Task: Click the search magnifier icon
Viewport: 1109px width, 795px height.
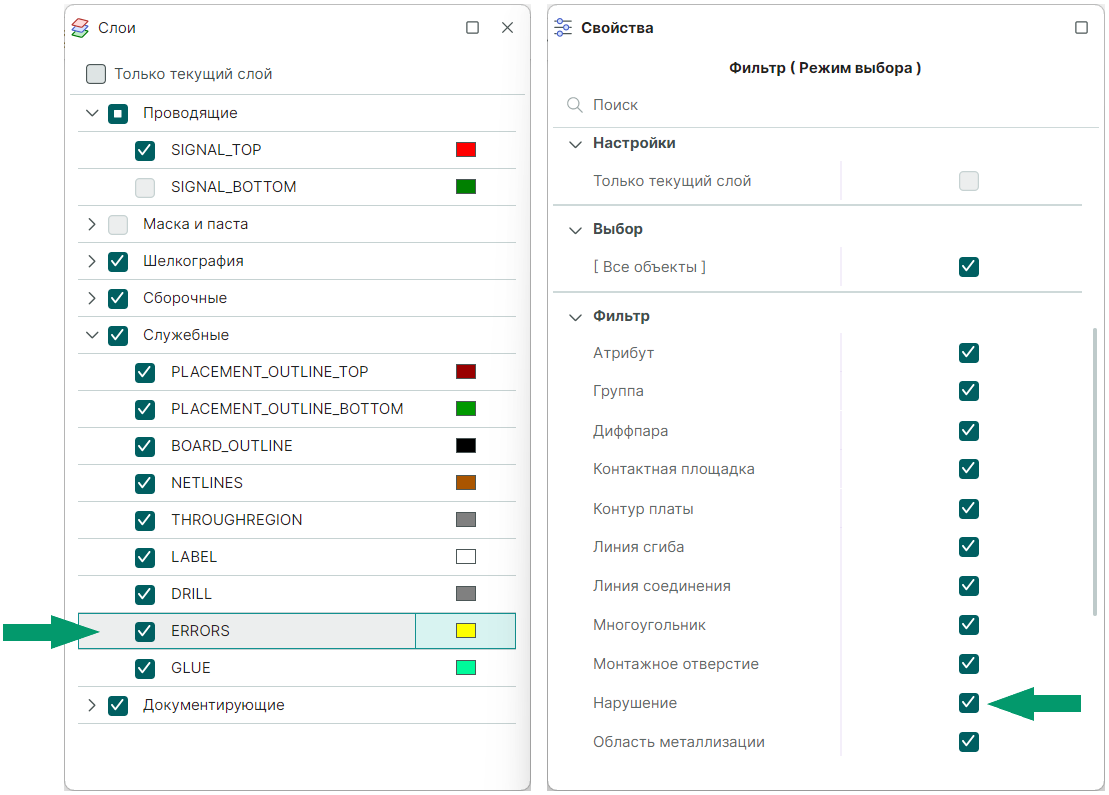Action: coord(575,105)
